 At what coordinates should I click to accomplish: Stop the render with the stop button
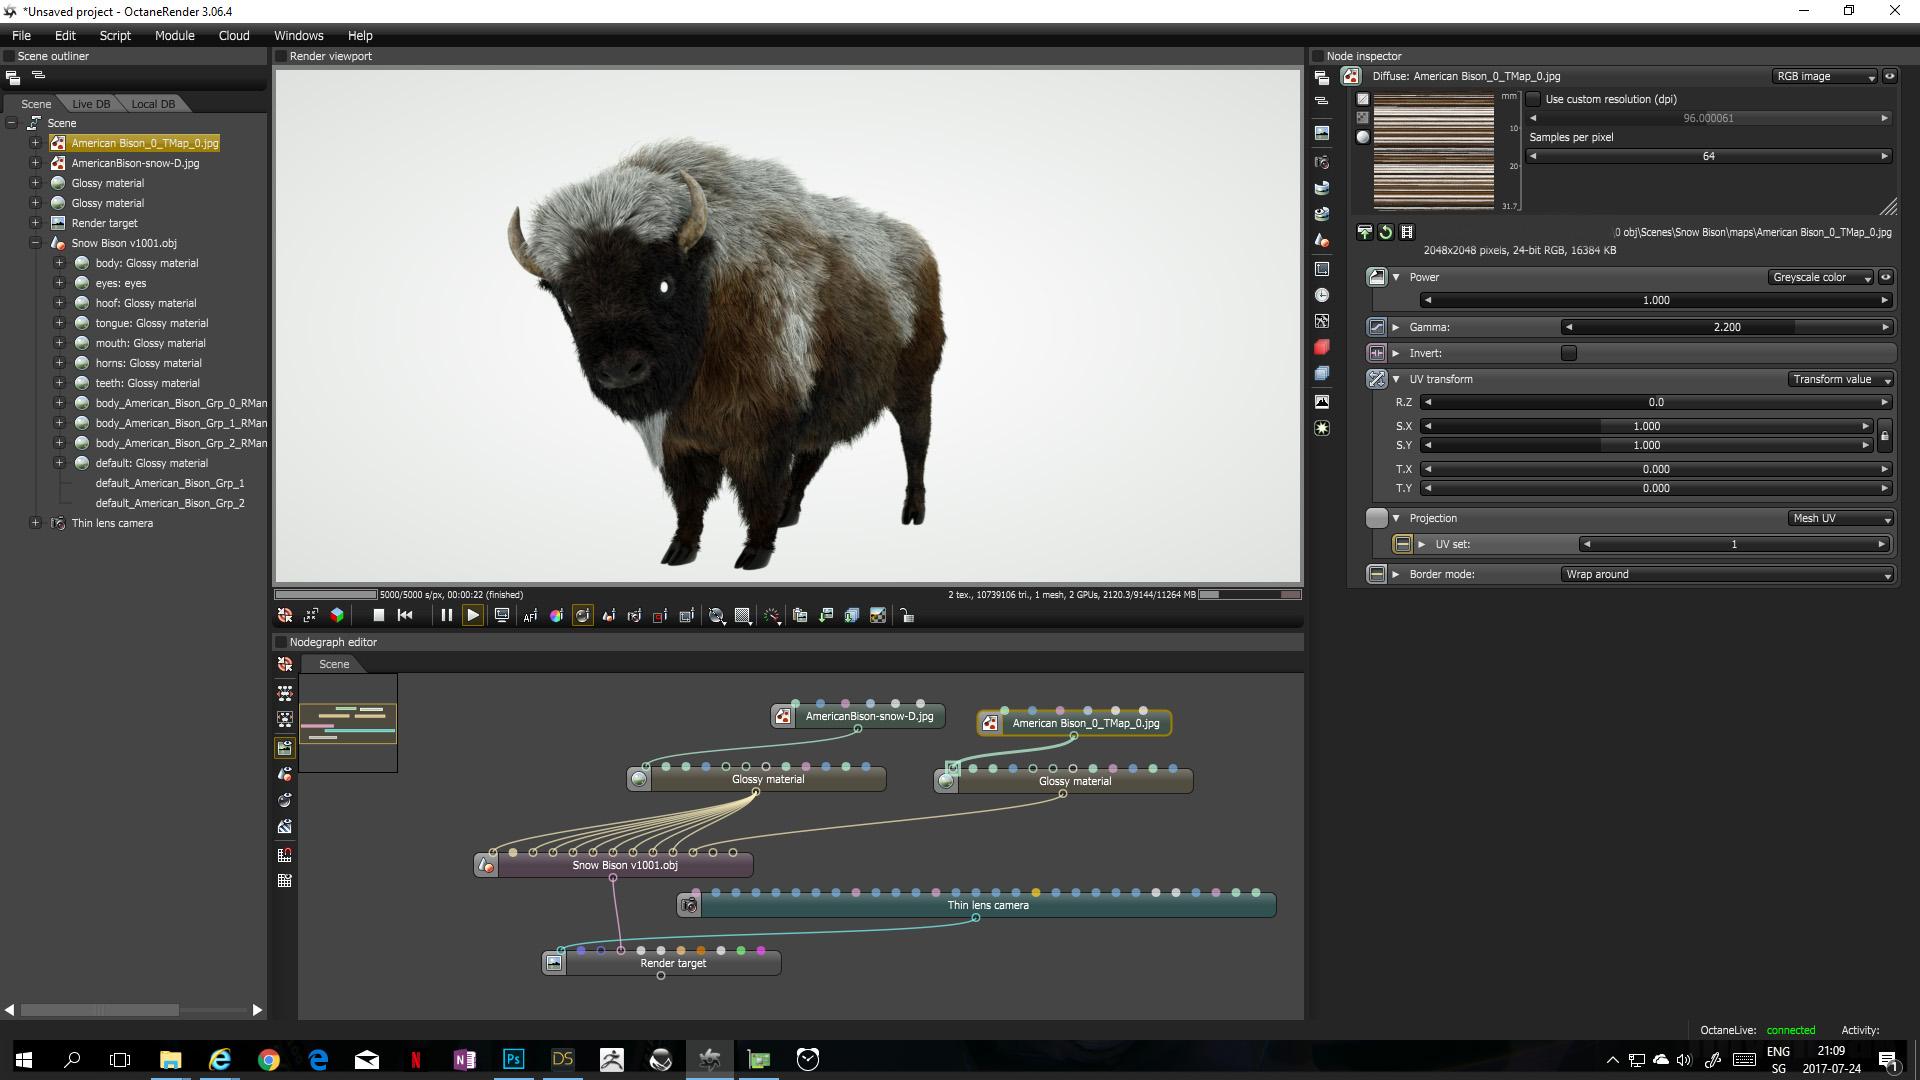378,616
